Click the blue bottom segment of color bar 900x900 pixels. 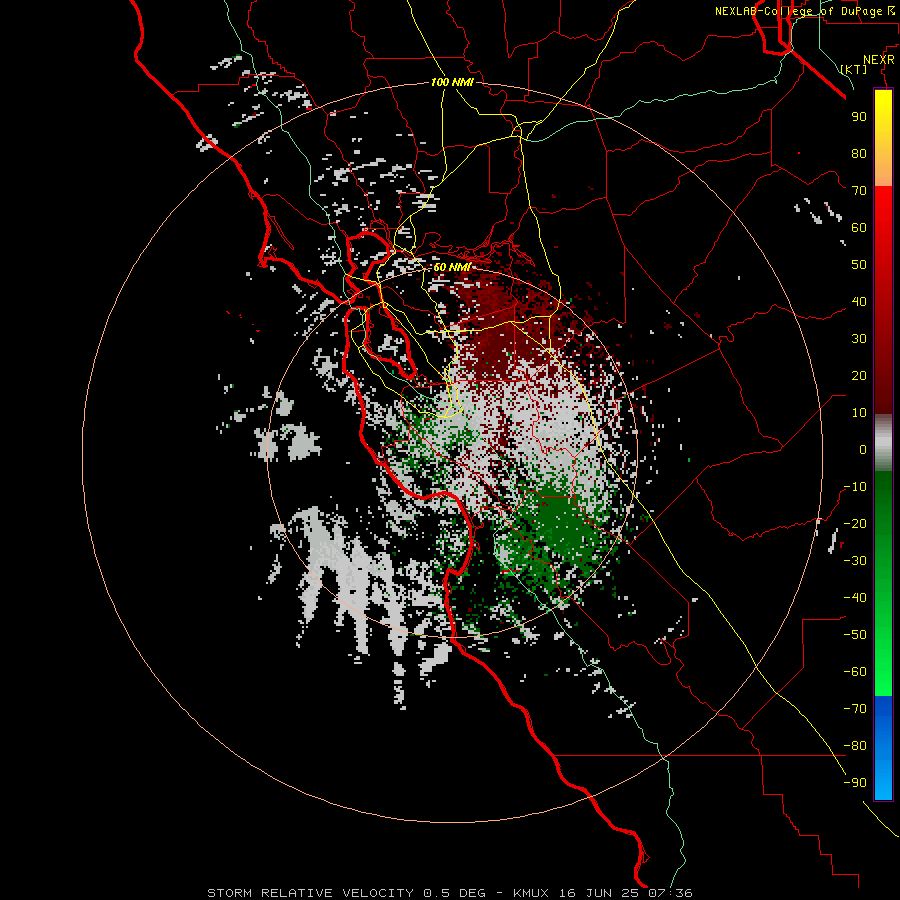(883, 748)
